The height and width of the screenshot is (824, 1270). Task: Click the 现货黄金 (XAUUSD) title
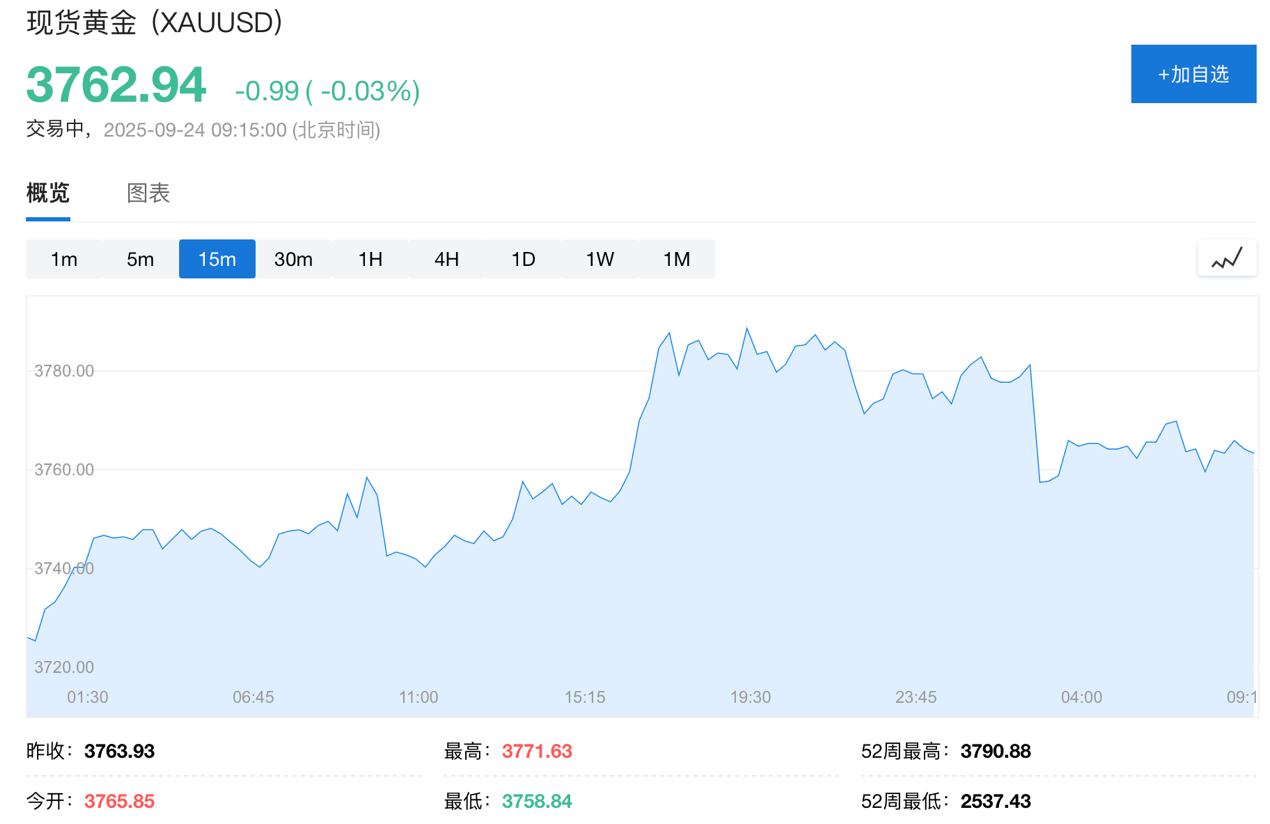(154, 22)
